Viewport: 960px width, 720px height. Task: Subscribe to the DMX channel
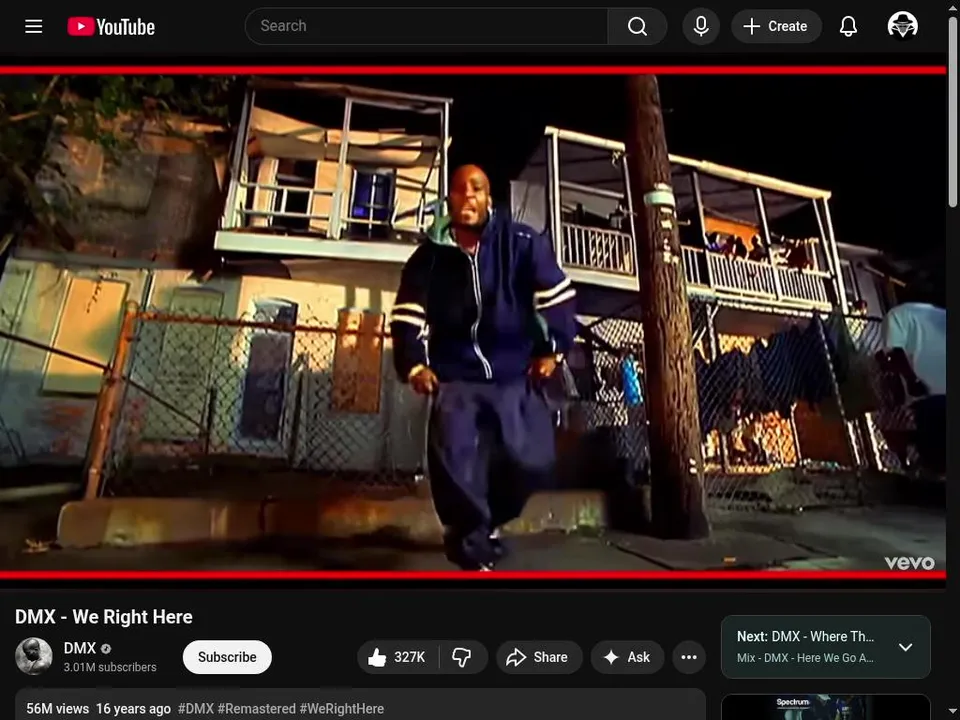227,657
